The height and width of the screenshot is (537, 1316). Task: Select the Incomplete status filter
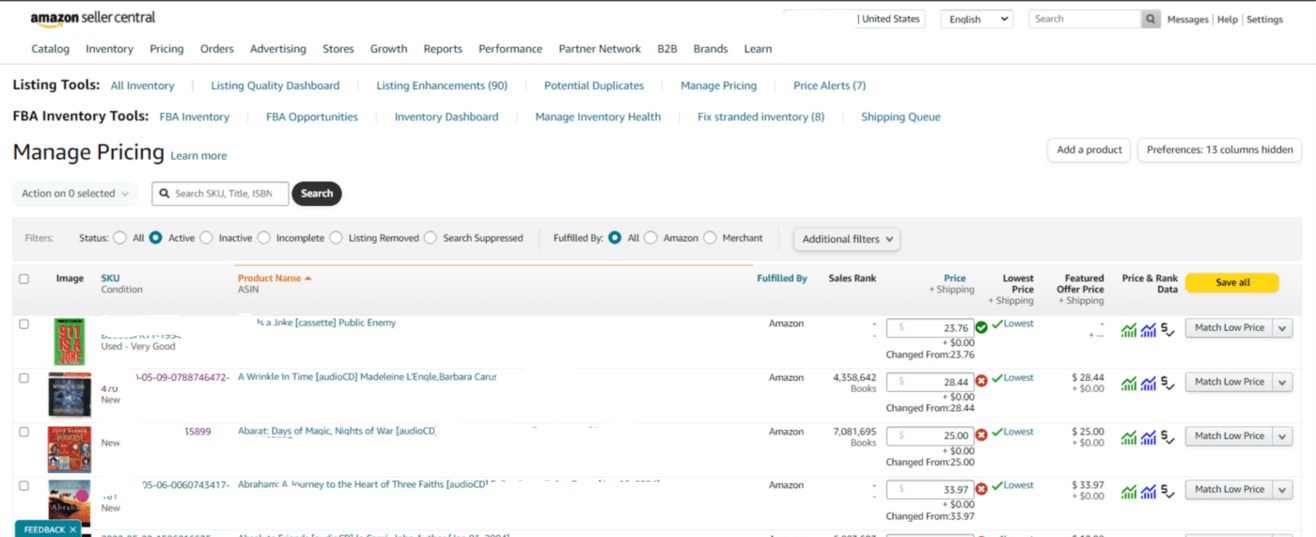click(263, 238)
